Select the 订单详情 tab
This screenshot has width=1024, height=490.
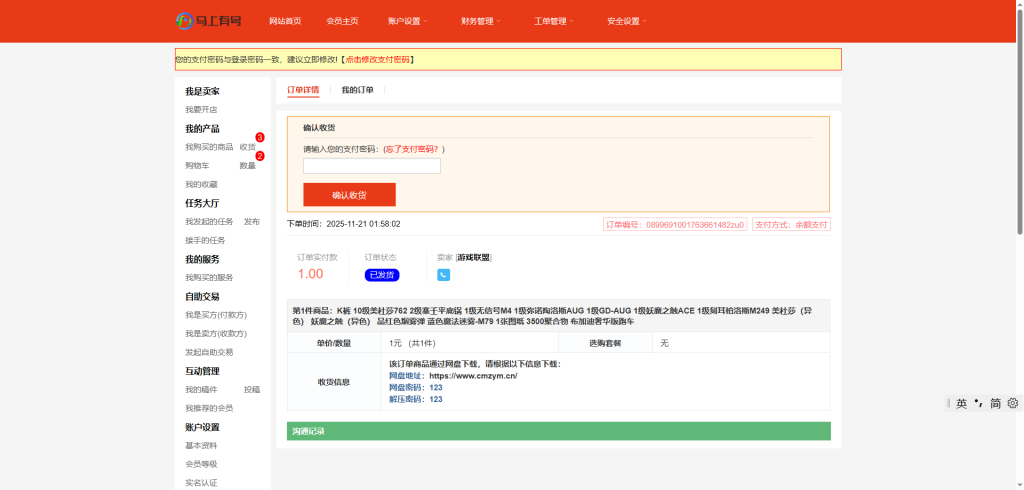click(x=303, y=90)
